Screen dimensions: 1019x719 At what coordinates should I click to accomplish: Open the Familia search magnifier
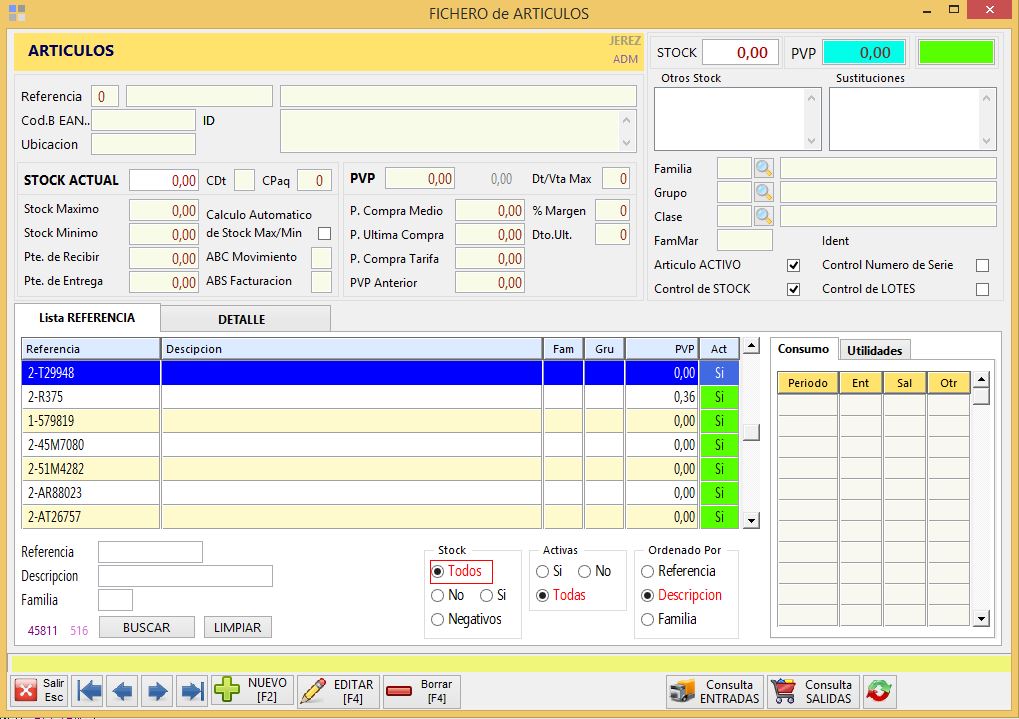764,168
